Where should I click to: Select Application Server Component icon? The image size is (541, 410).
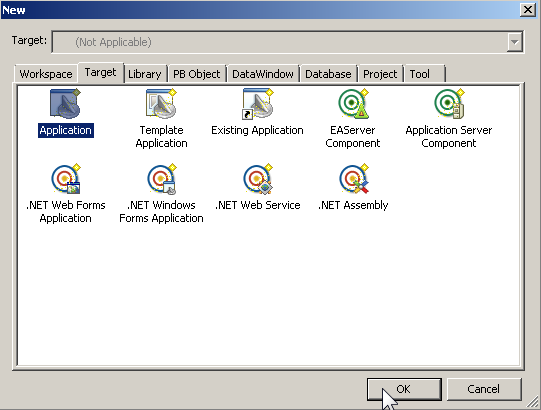click(449, 104)
